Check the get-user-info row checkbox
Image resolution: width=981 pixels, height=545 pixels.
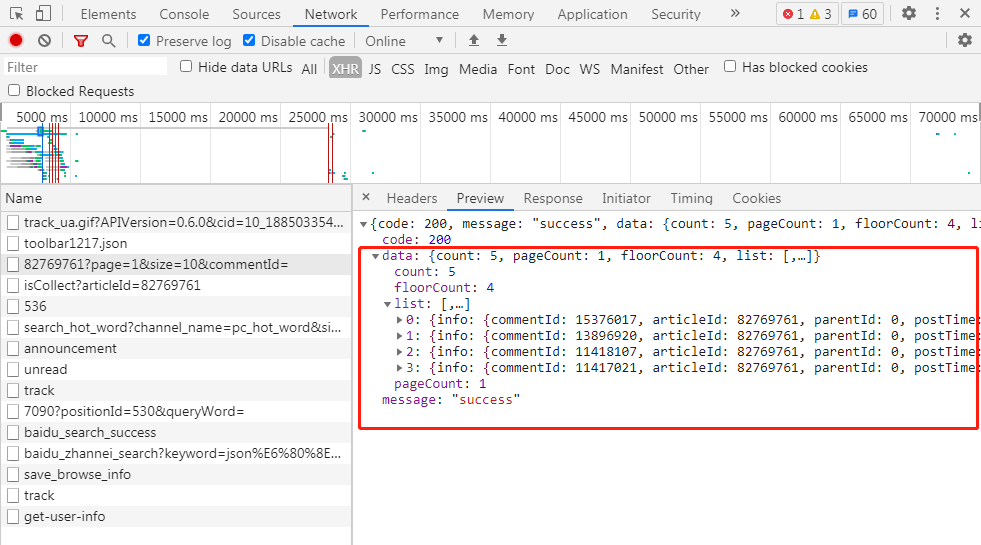point(13,517)
